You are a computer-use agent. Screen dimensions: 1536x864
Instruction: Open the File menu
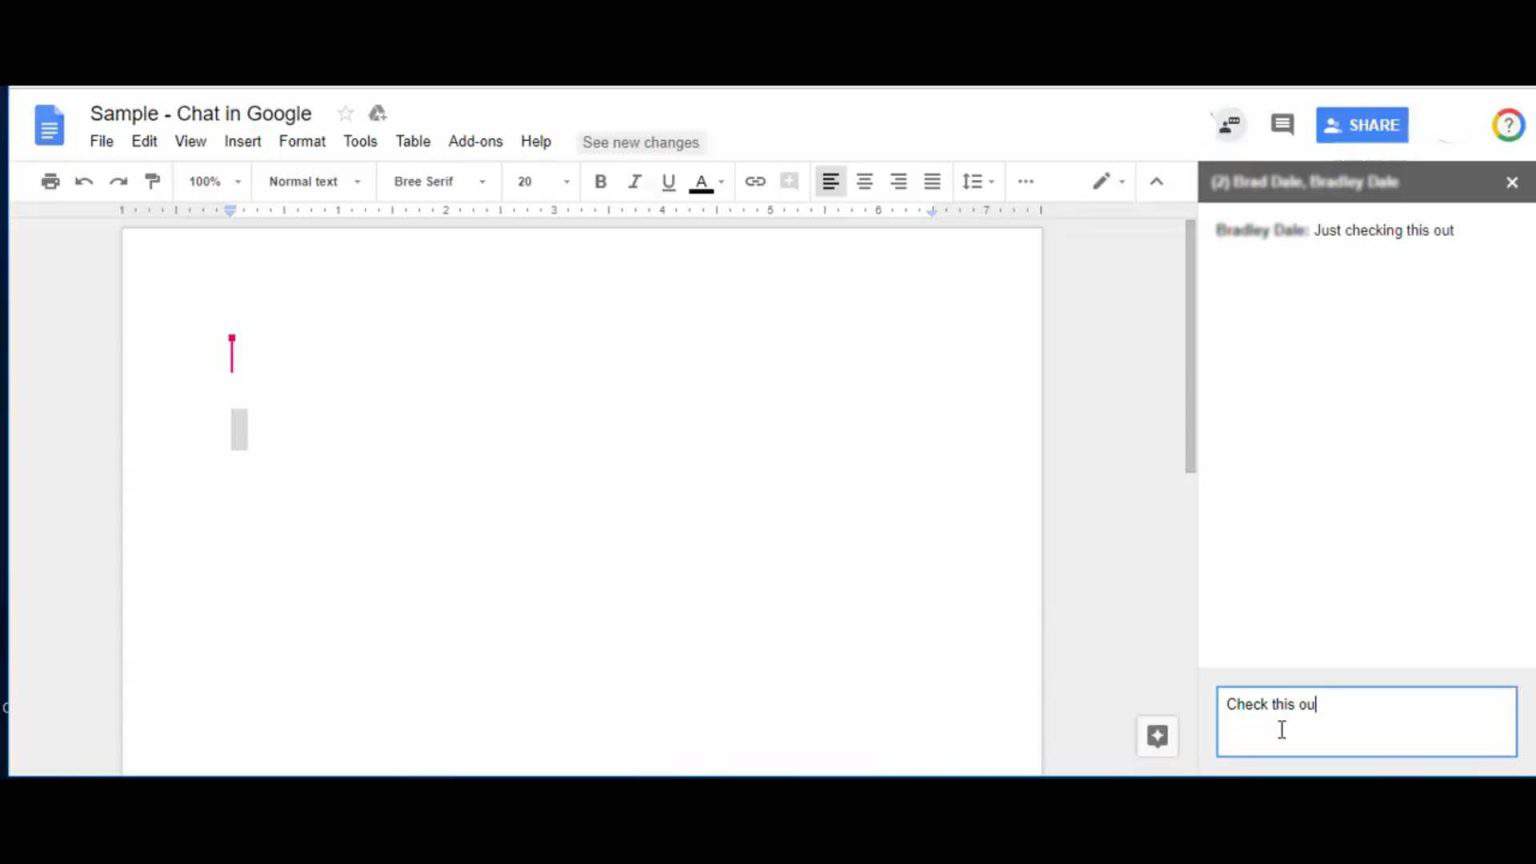(x=101, y=141)
